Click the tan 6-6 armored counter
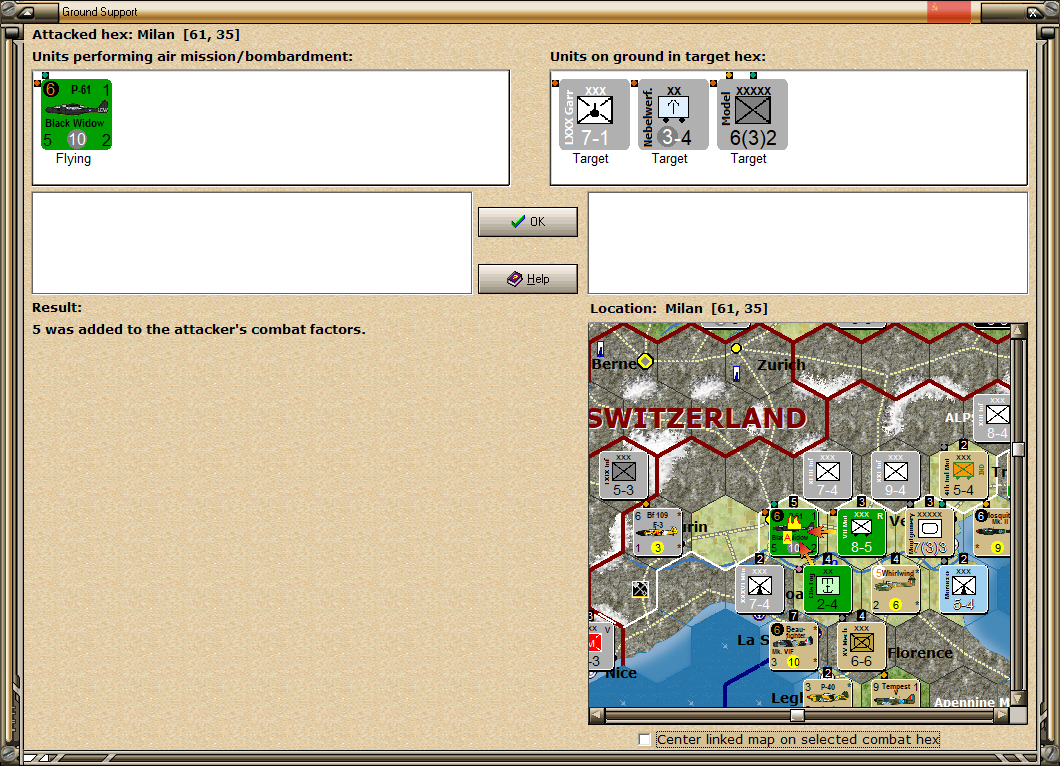 861,646
